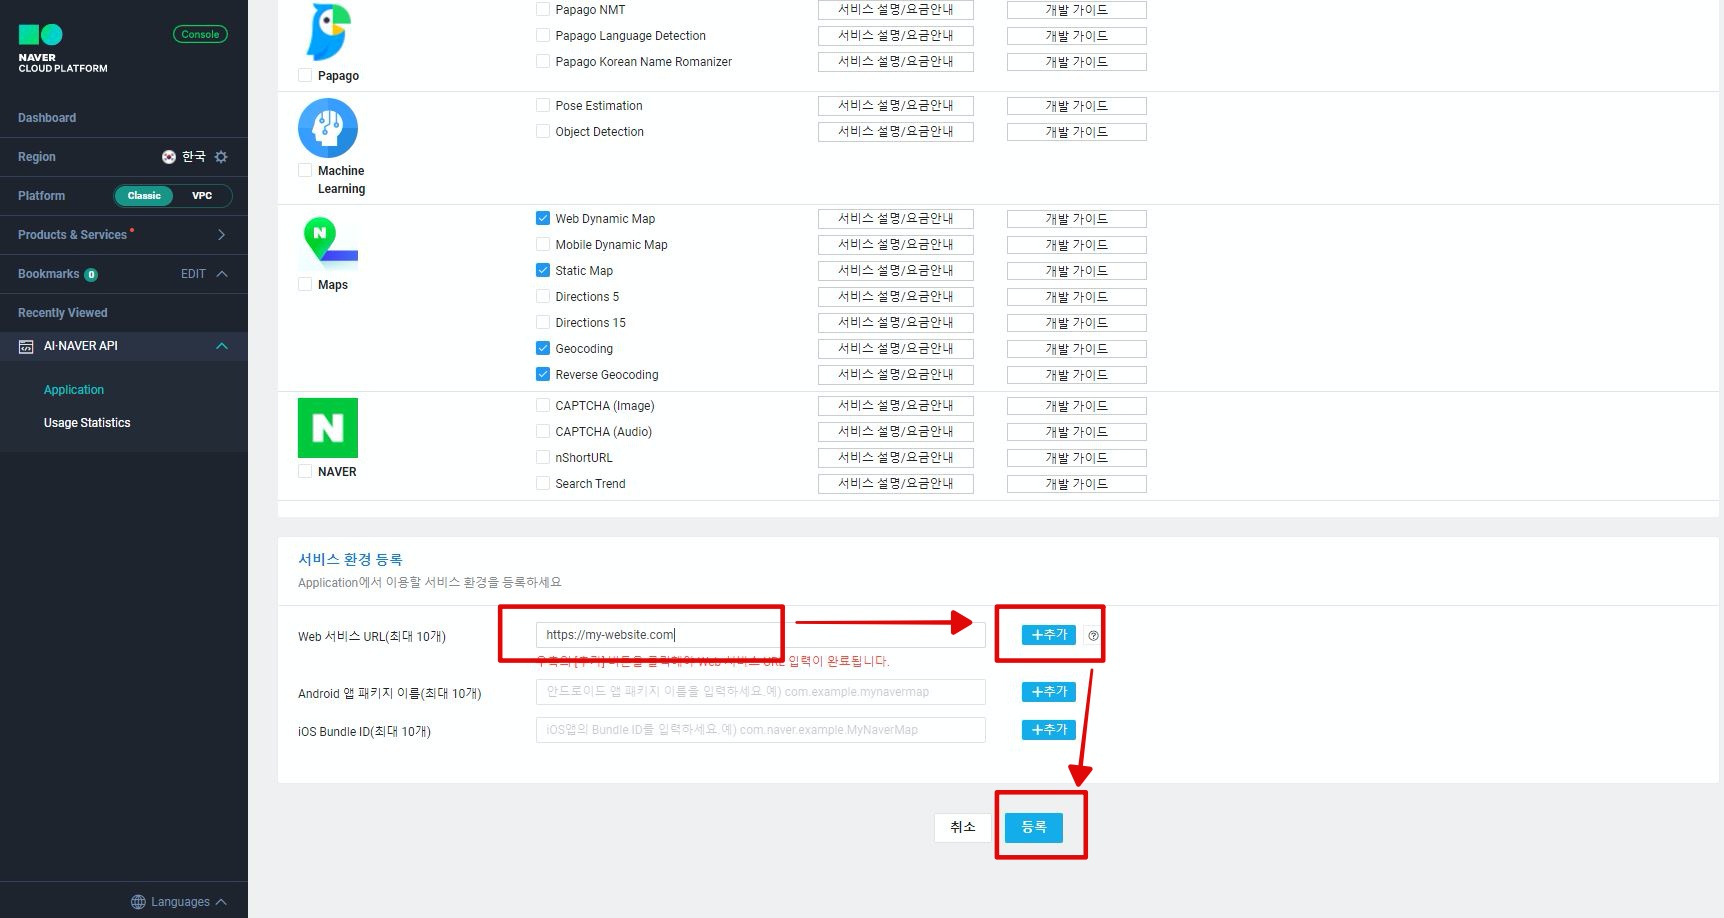Toggle Web Dynamic Map checkbox
The image size is (1724, 918).
[x=543, y=218]
